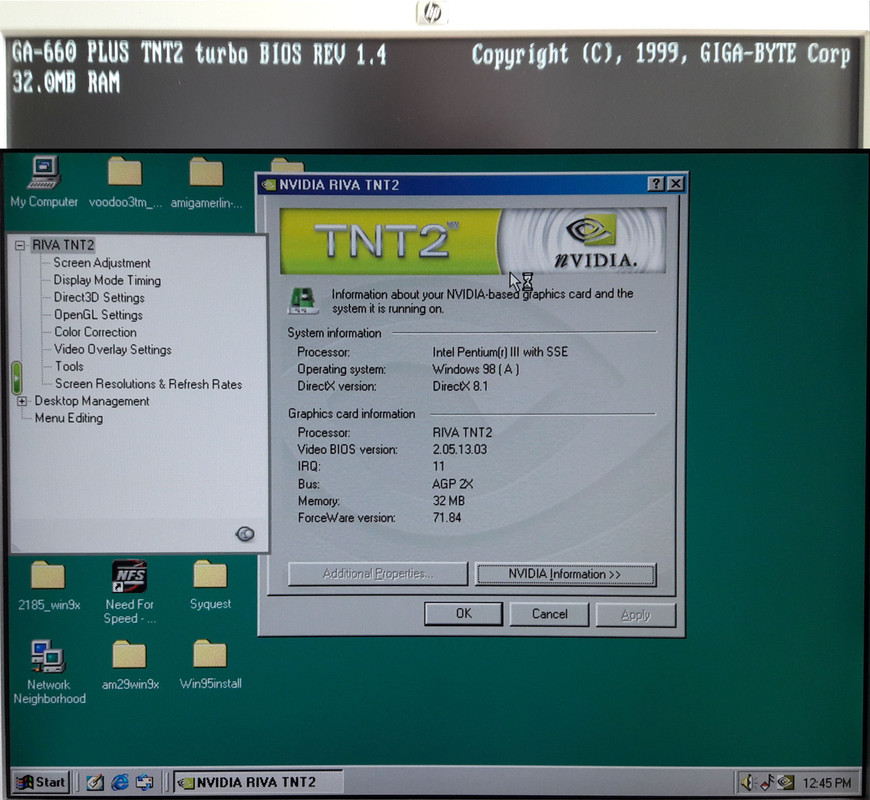Viewport: 870px width, 800px height.
Task: Select Menu Editing in the tree
Action: tap(69, 418)
